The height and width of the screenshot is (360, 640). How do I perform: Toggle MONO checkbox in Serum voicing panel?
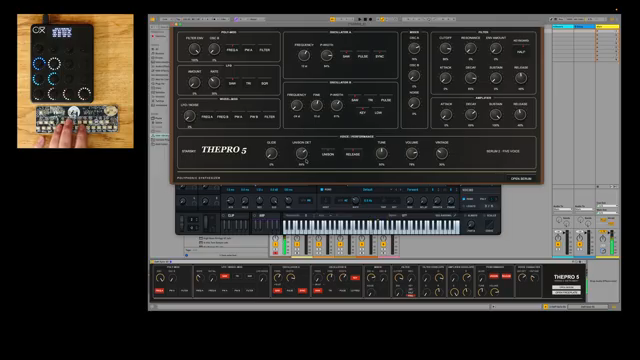[464, 199]
